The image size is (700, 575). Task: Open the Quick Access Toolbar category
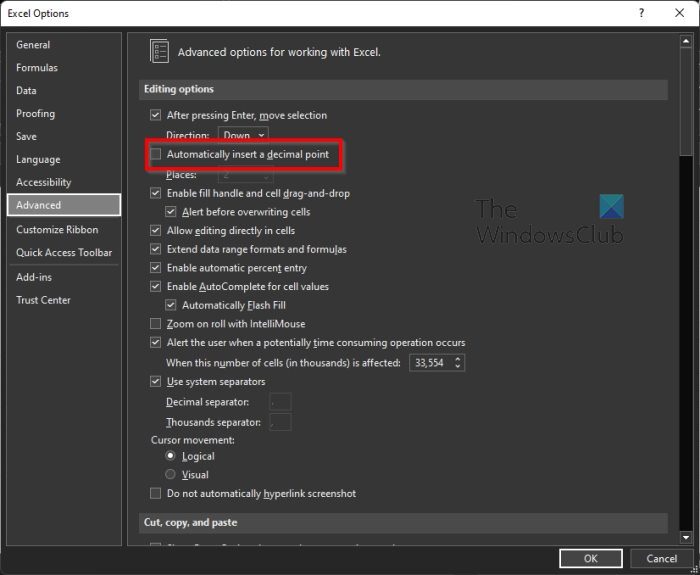coord(64,252)
